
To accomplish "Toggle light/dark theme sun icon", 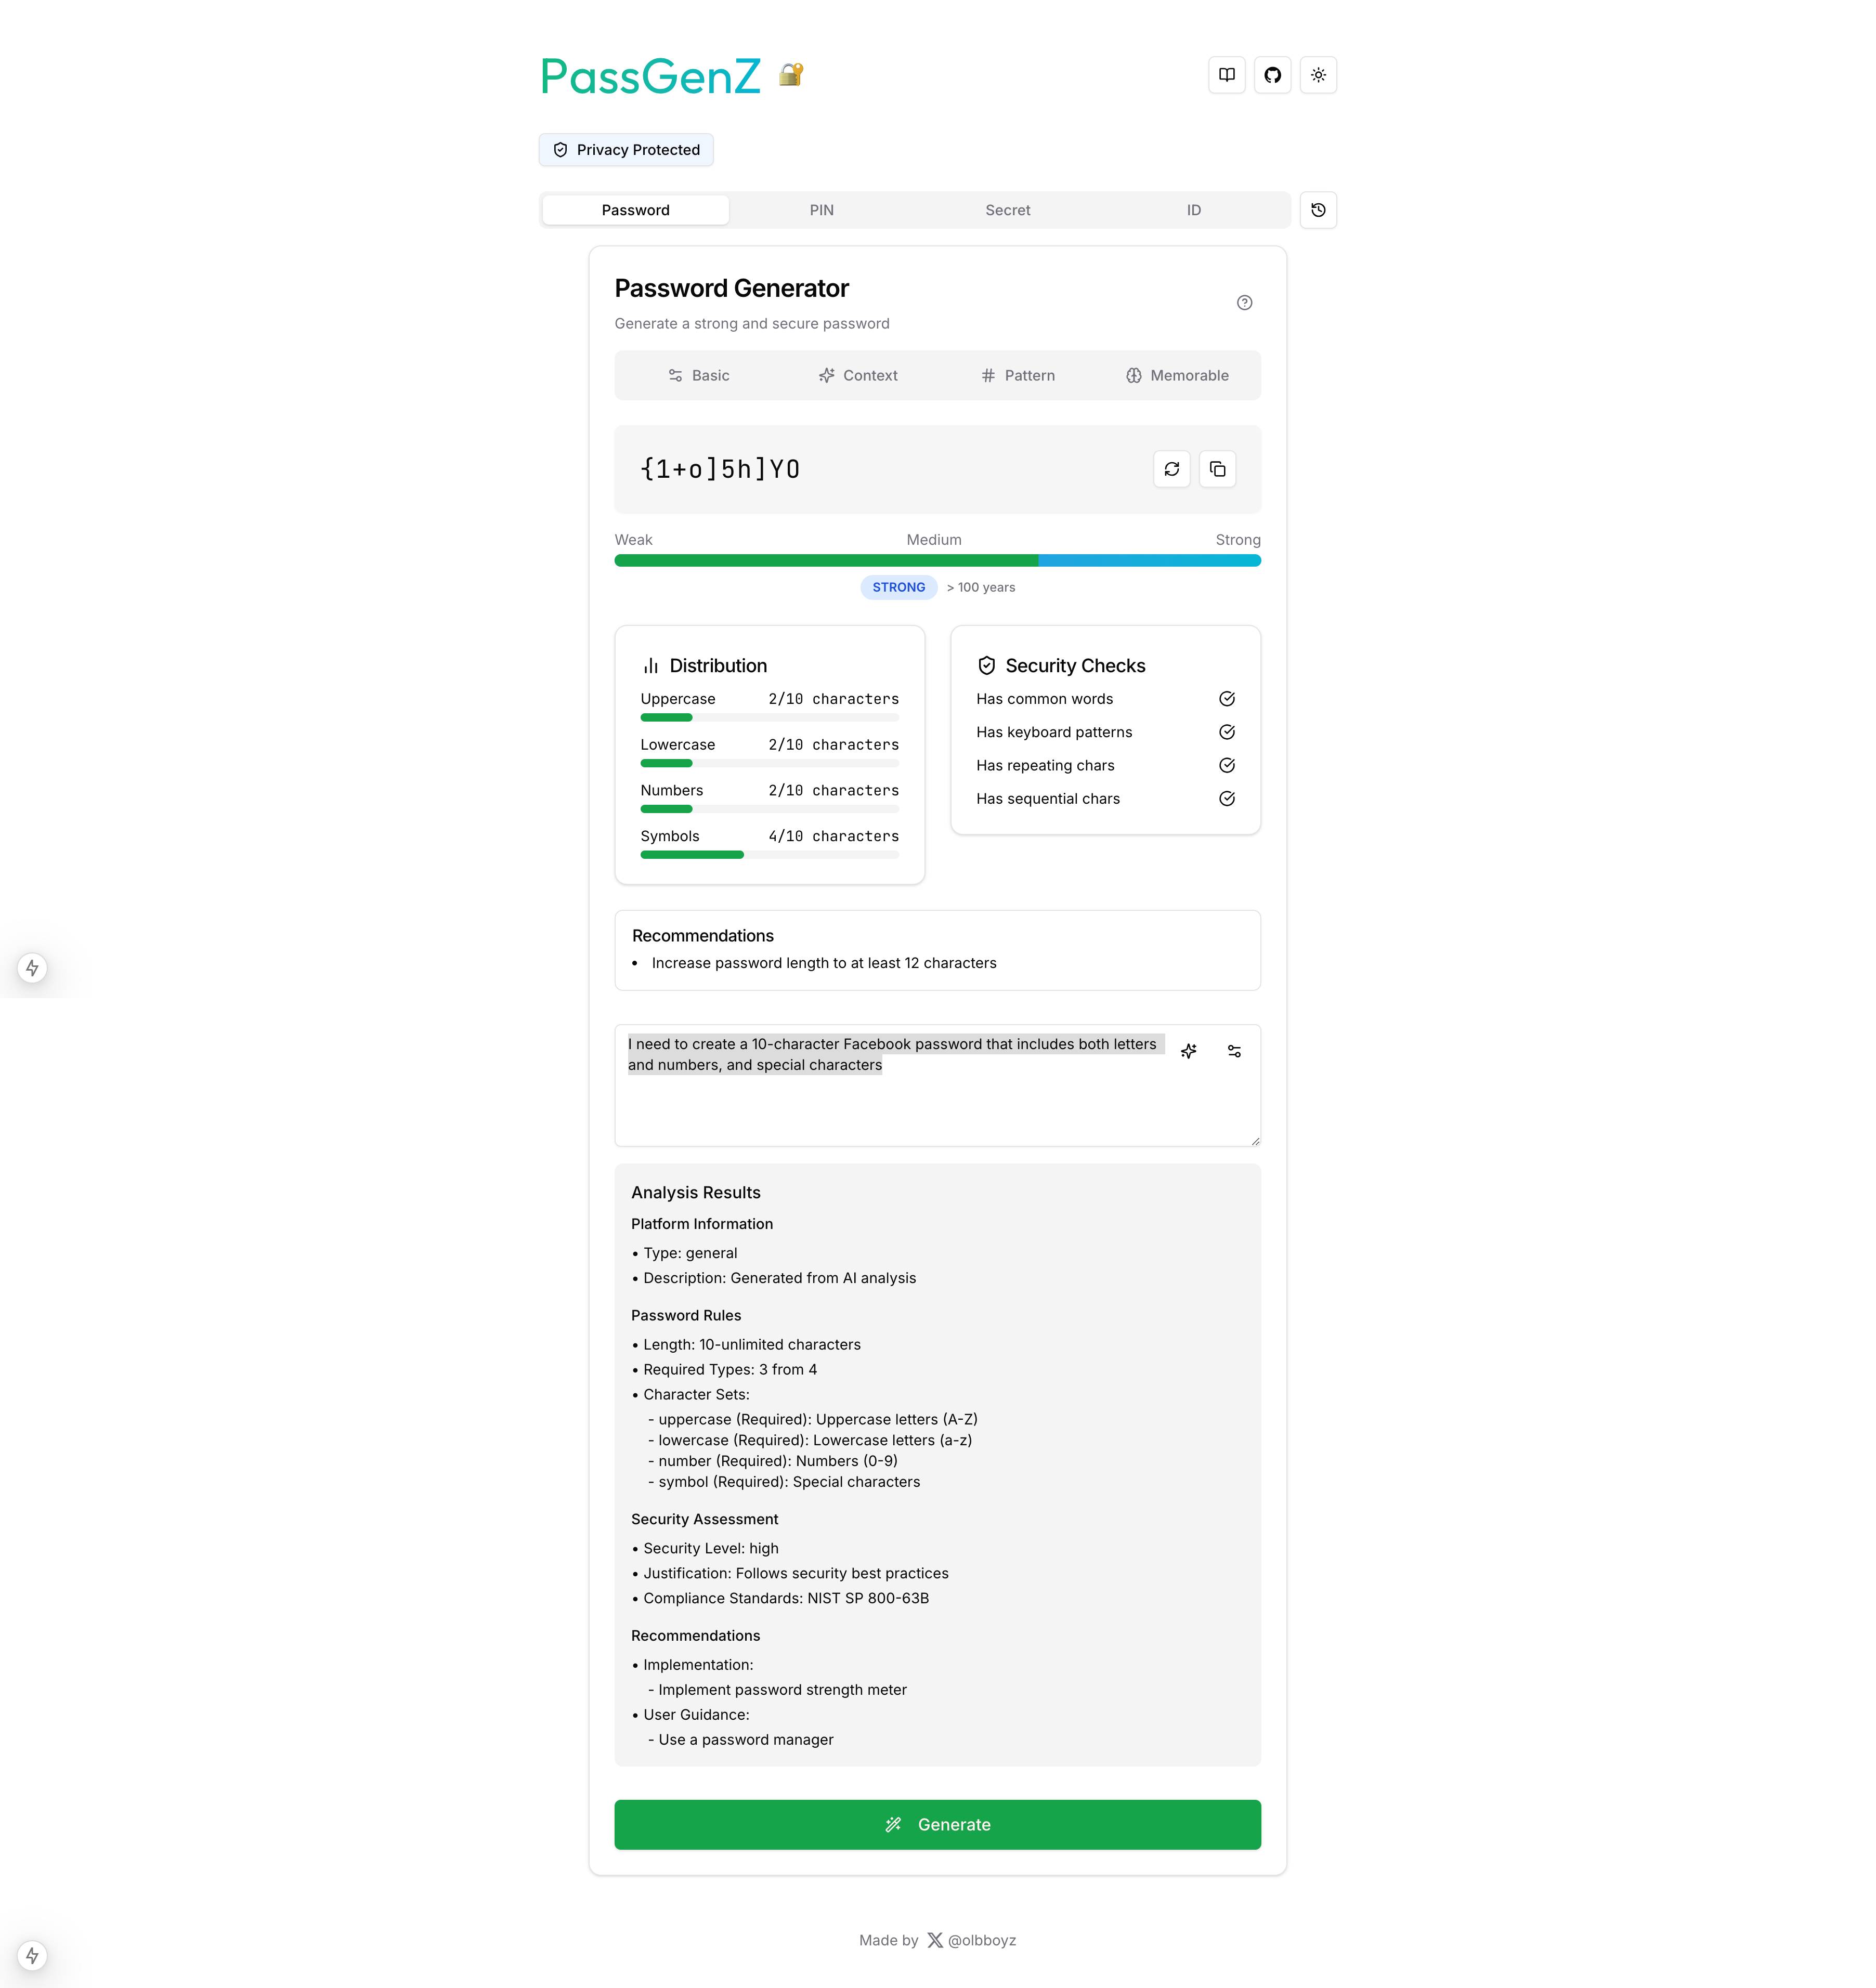I will click(x=1318, y=75).
